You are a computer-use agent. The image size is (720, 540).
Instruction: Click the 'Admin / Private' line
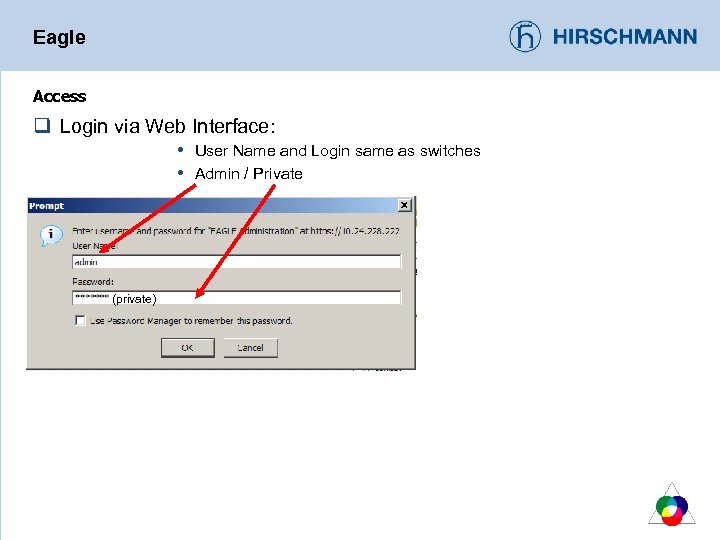pyautogui.click(x=248, y=174)
